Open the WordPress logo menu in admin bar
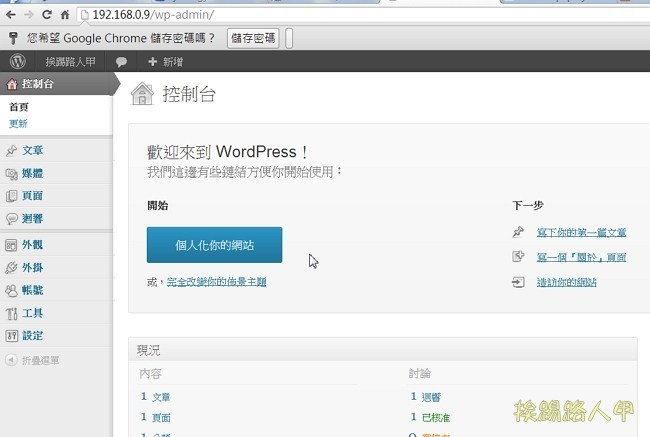 (x=17, y=61)
